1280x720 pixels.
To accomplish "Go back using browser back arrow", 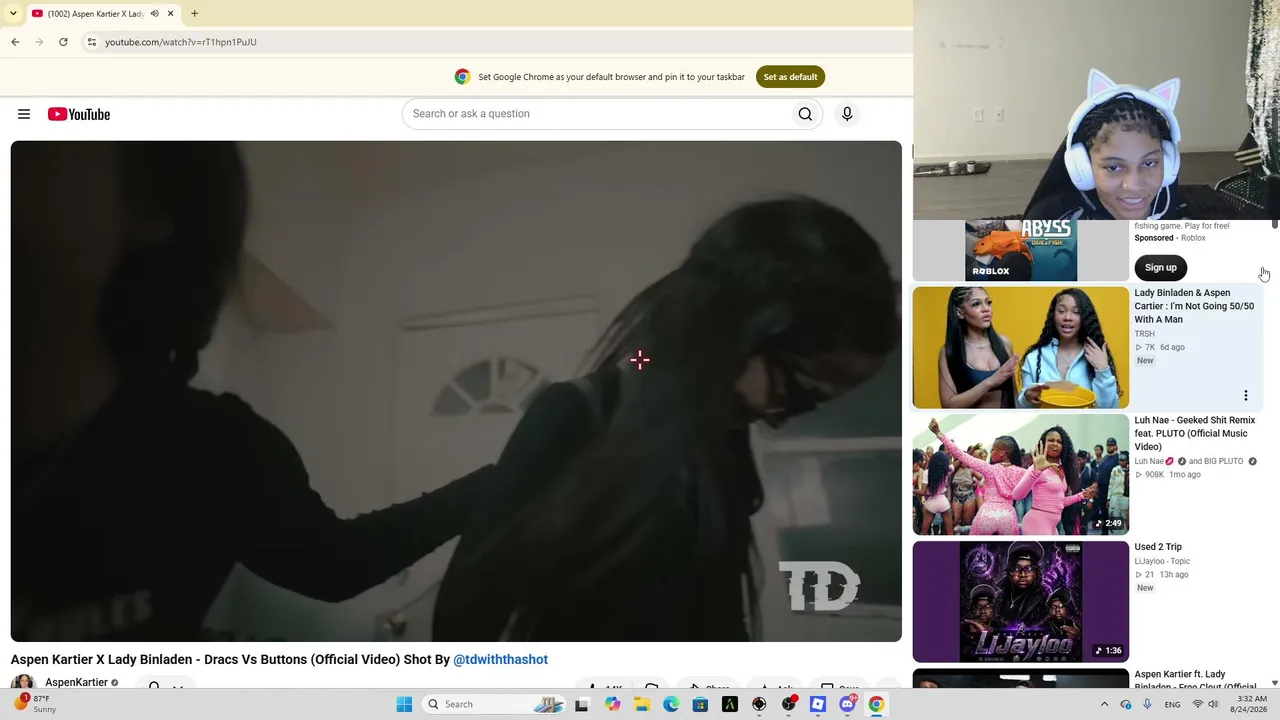I will point(15,42).
